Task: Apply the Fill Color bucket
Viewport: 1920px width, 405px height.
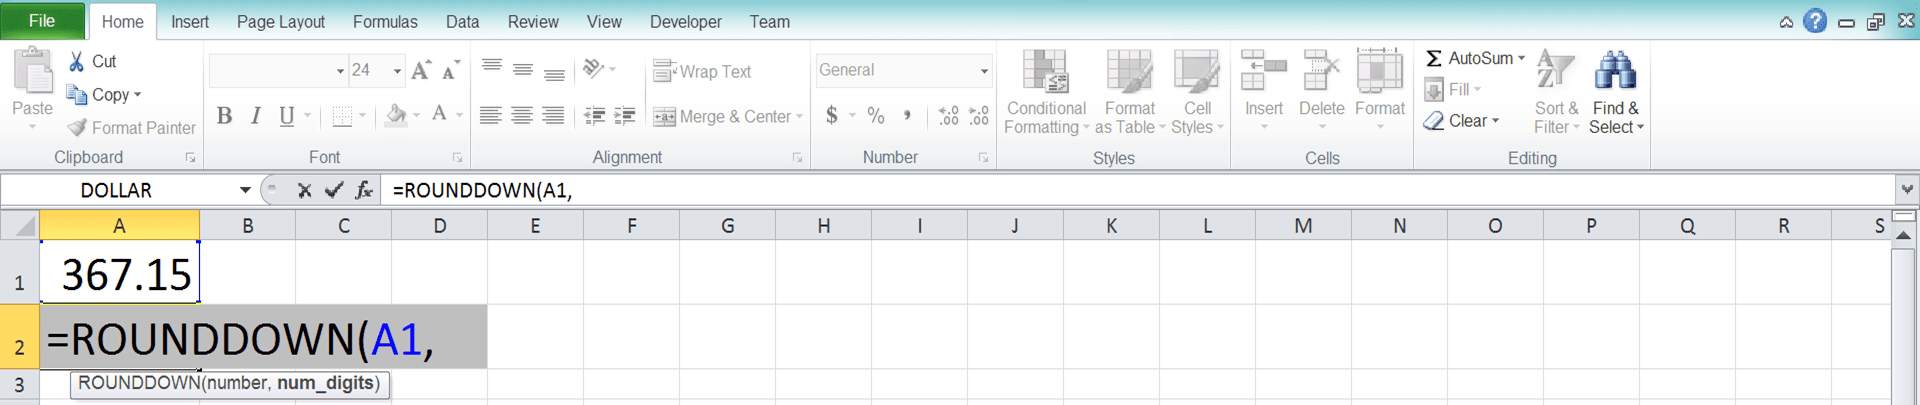Action: (397, 116)
